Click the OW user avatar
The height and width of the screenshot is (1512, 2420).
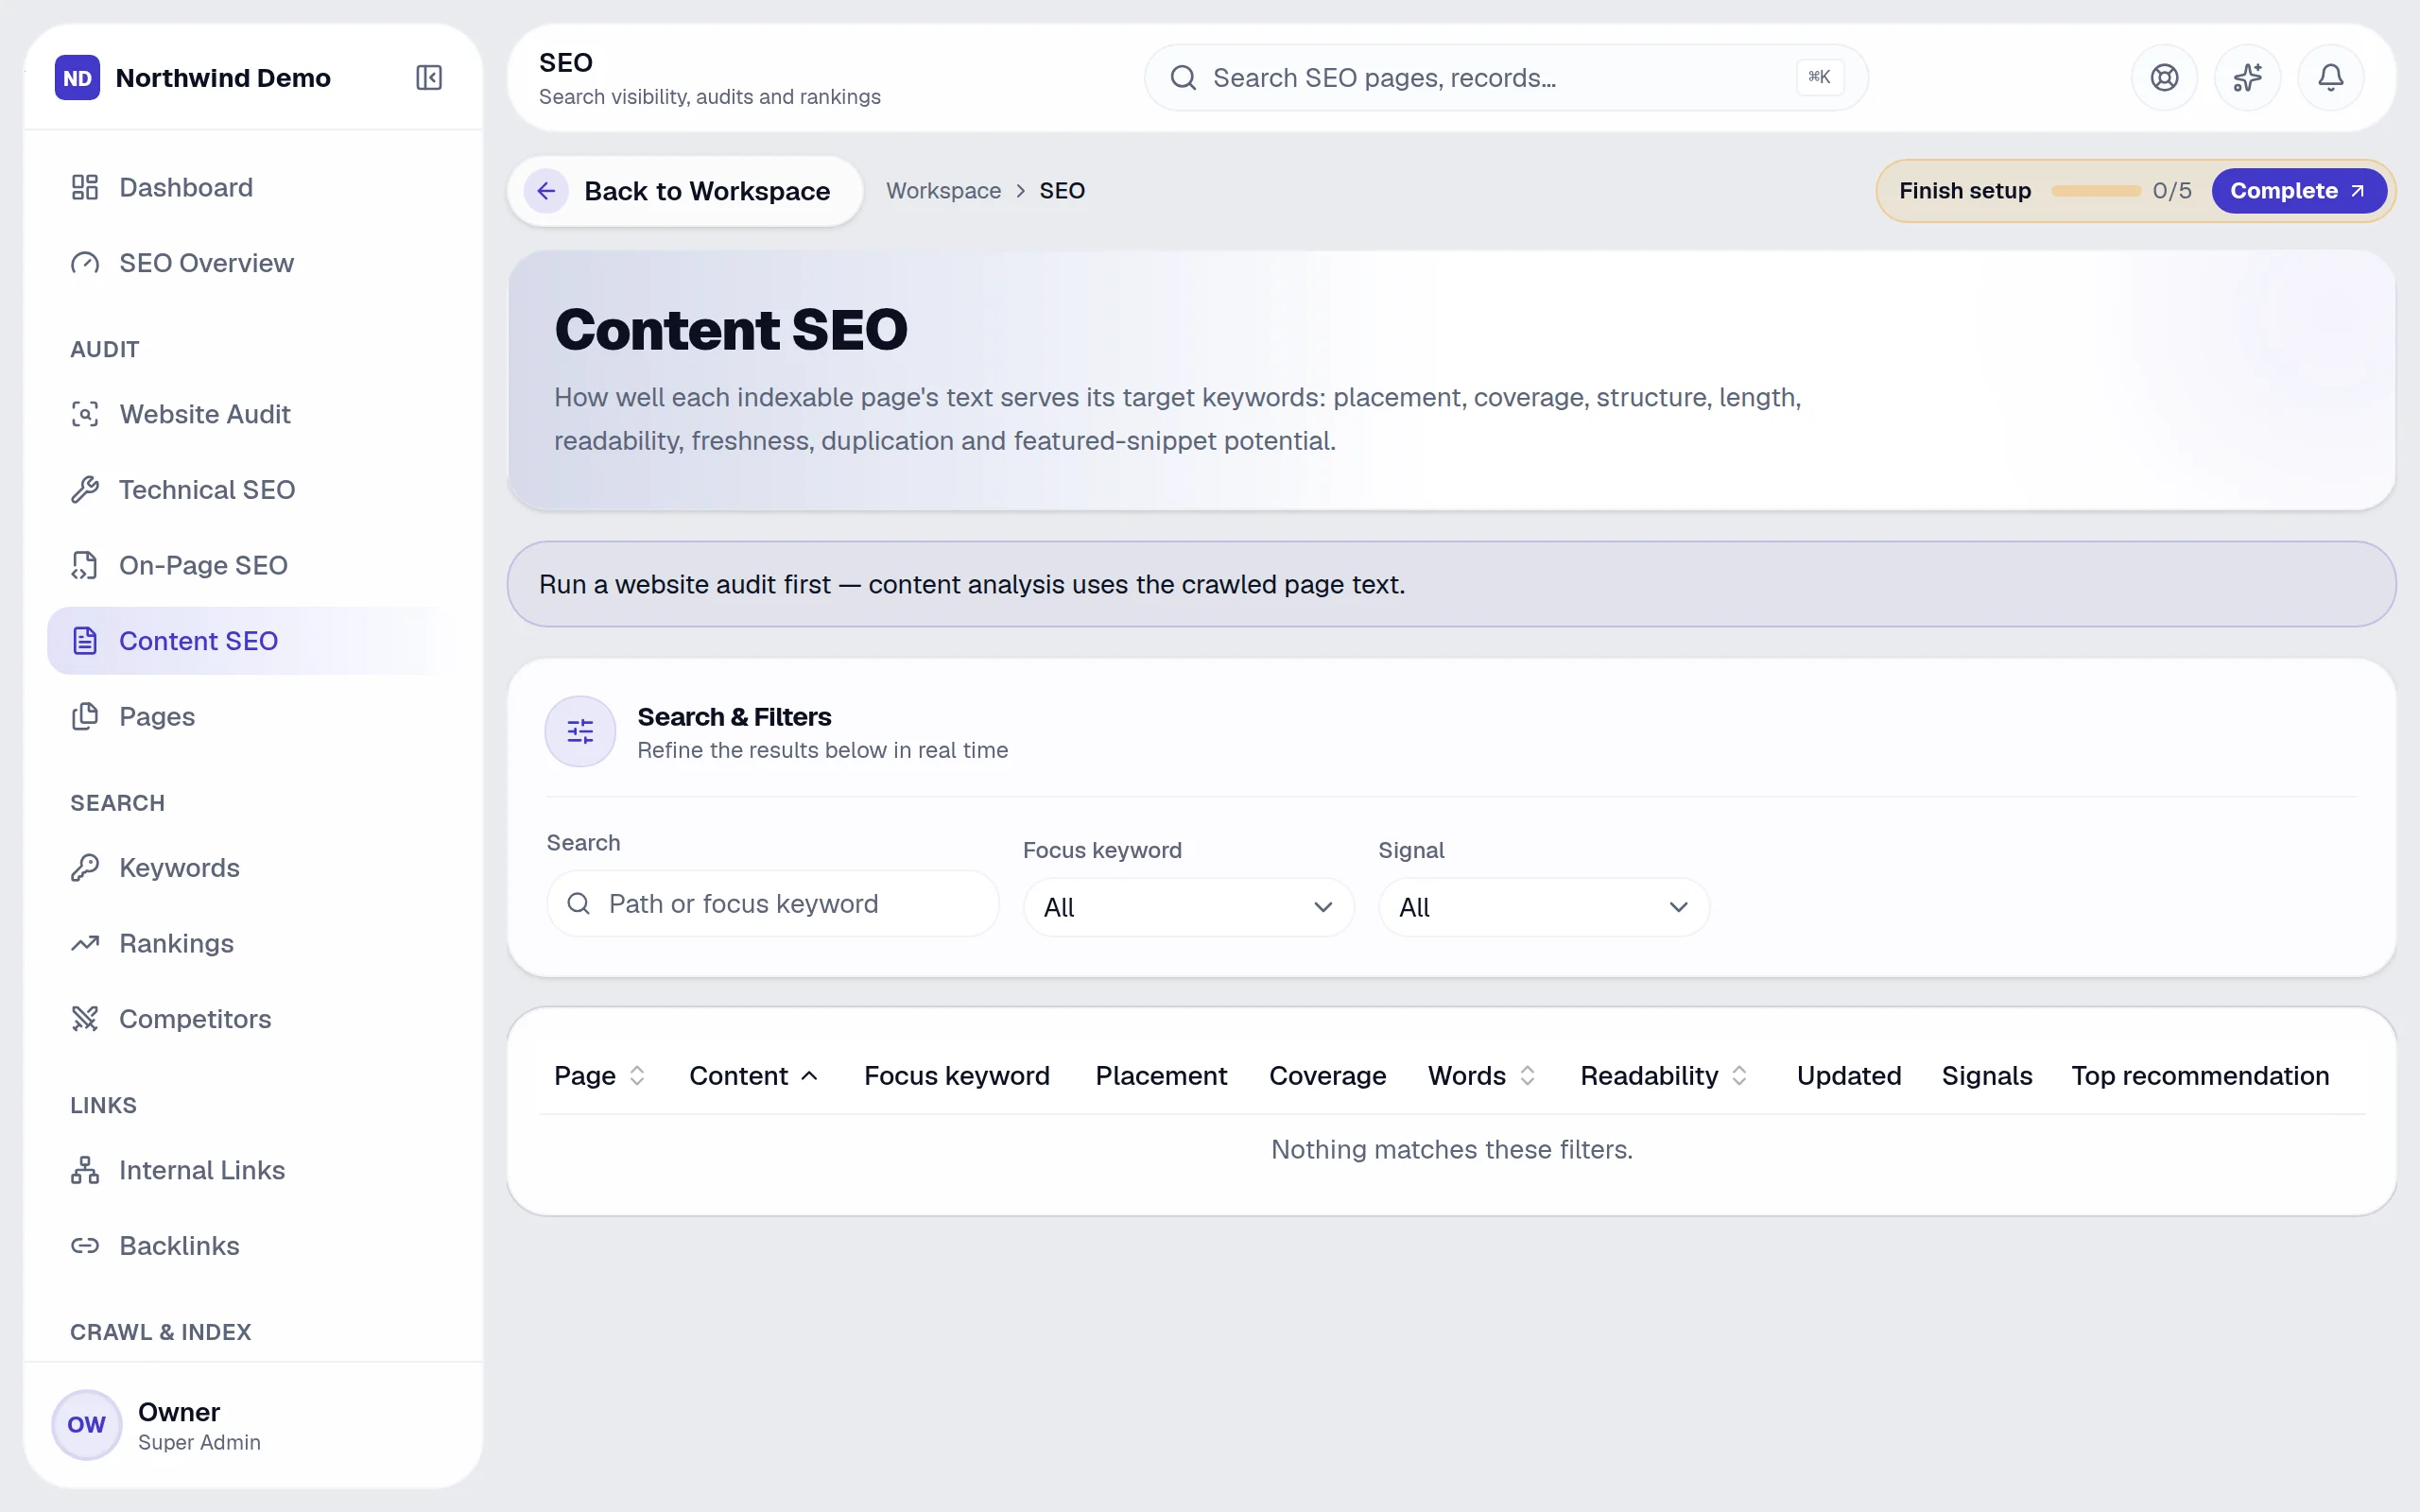tap(87, 1425)
